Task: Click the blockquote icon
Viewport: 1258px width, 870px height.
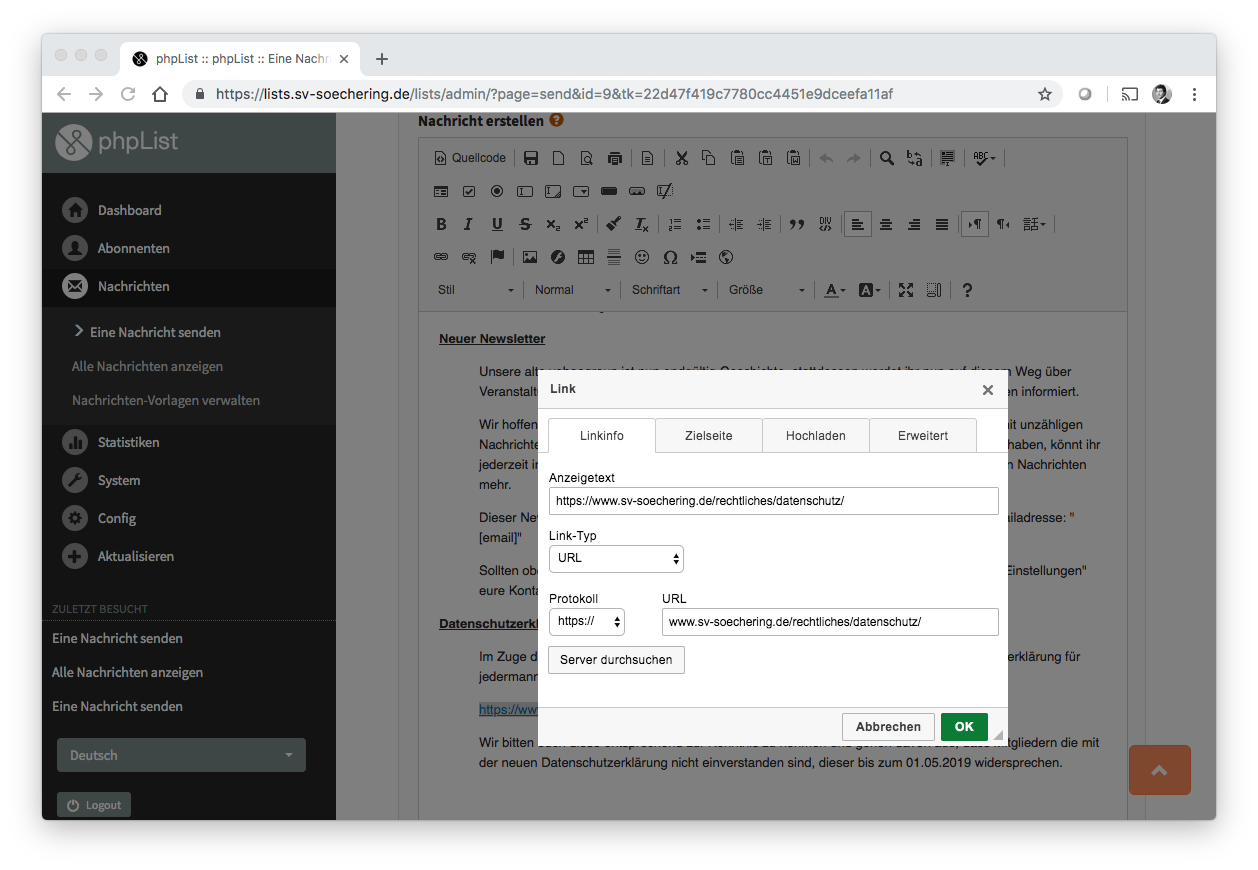Action: 797,225
